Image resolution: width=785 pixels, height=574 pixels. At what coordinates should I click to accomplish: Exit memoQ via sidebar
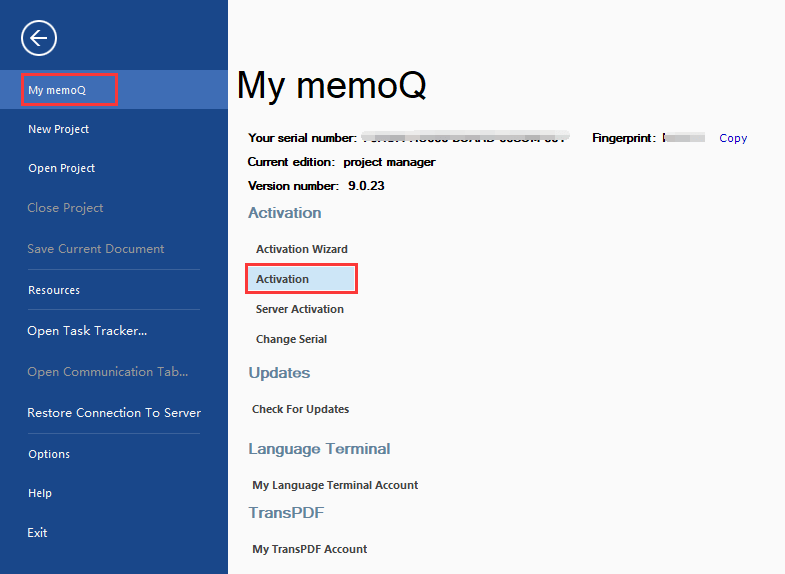(x=38, y=532)
